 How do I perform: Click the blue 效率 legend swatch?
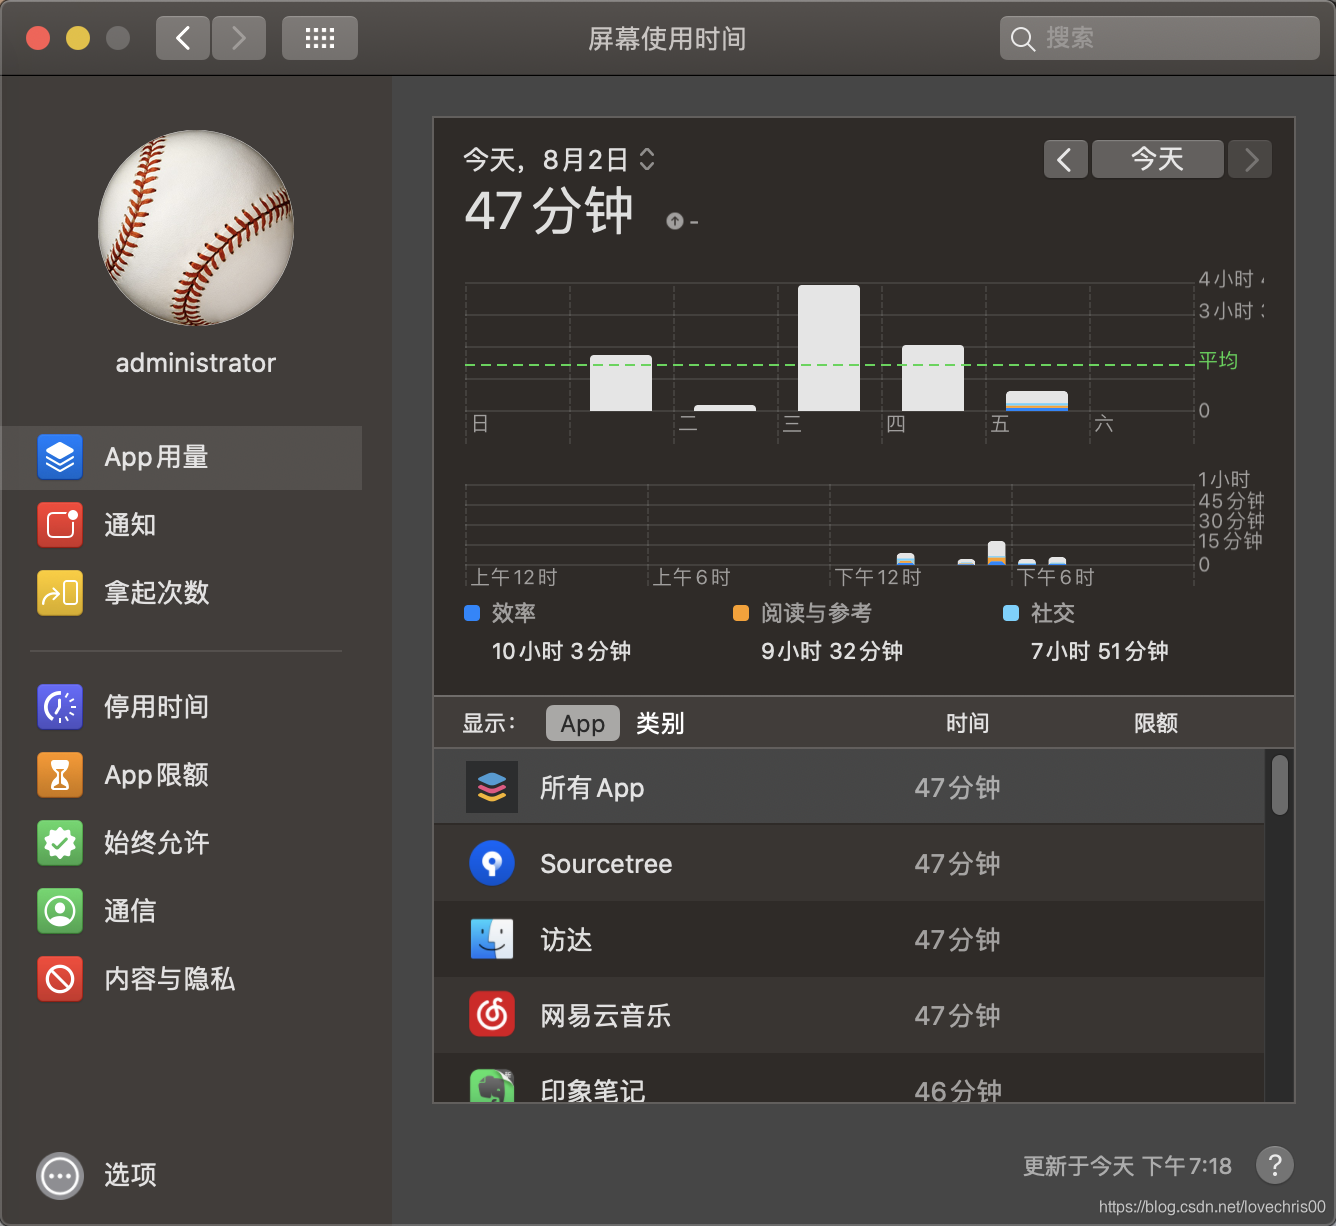click(x=472, y=613)
